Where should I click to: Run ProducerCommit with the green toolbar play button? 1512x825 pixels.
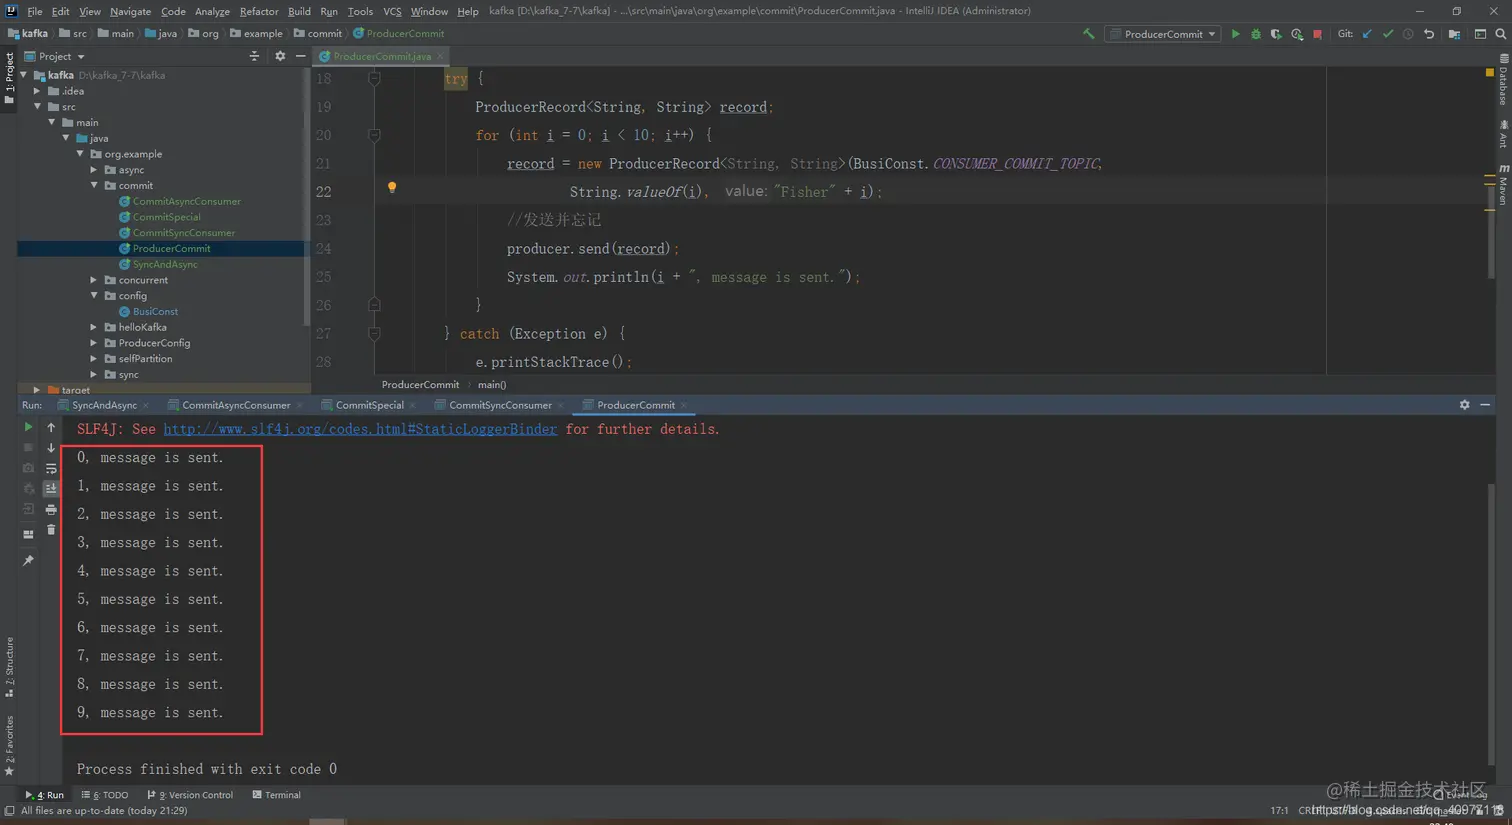click(1235, 34)
